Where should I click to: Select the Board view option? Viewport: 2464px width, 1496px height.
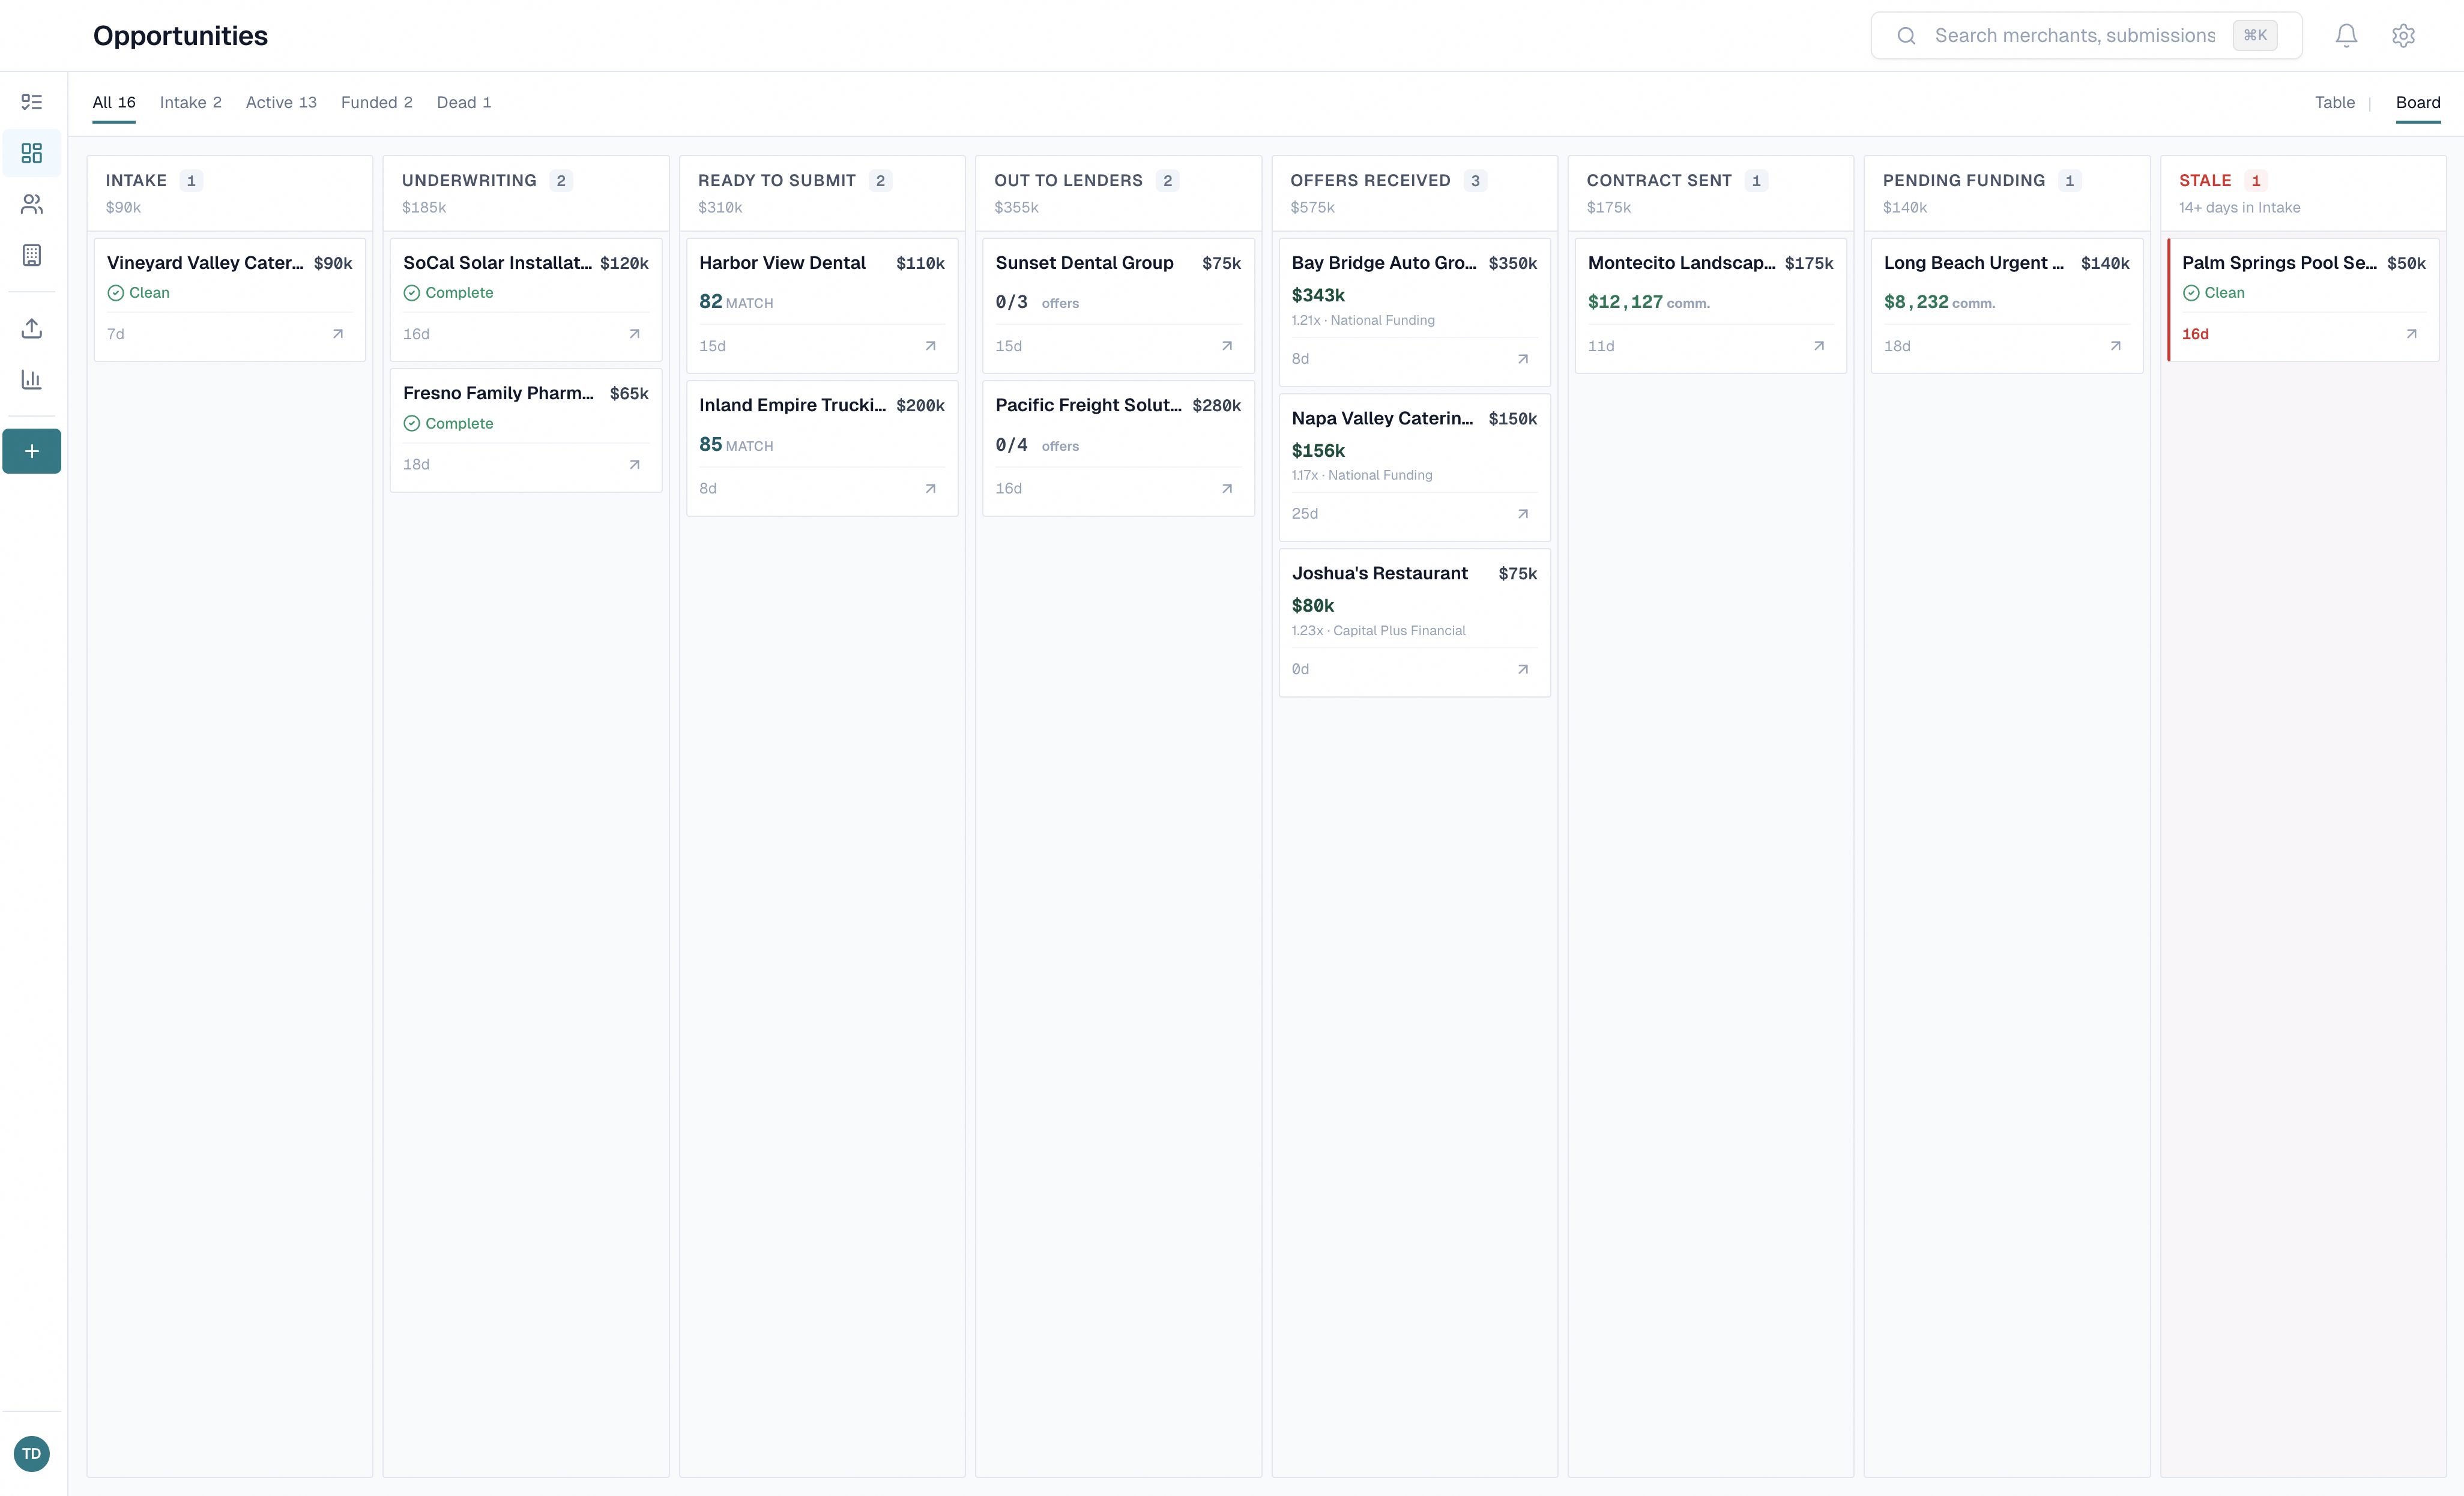(x=2417, y=102)
